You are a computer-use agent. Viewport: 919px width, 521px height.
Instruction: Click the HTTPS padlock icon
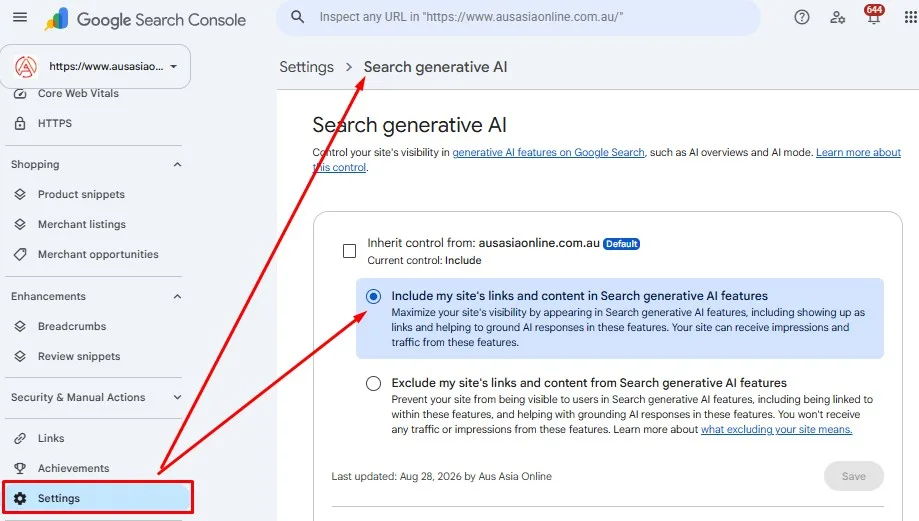[x=20, y=123]
